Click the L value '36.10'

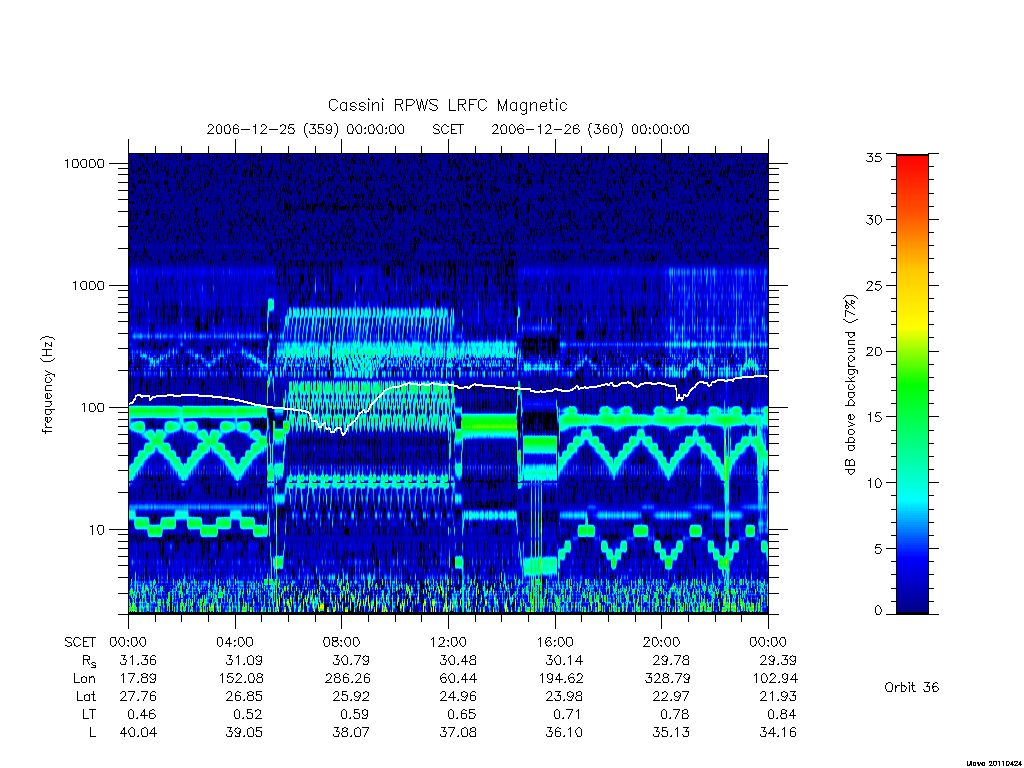click(564, 733)
